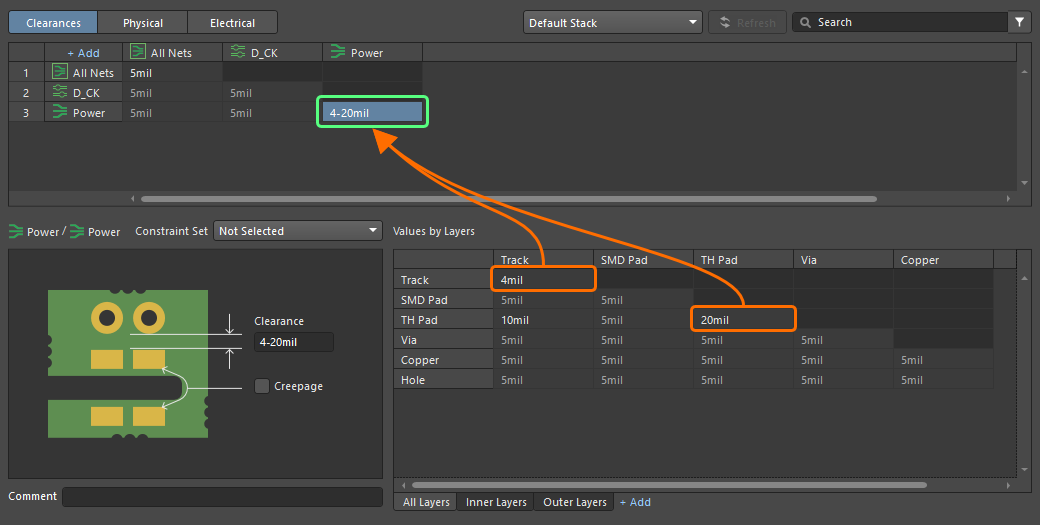Viewport: 1040px width, 525px height.
Task: Click the D_CK net class icon in row 2
Action: point(60,93)
